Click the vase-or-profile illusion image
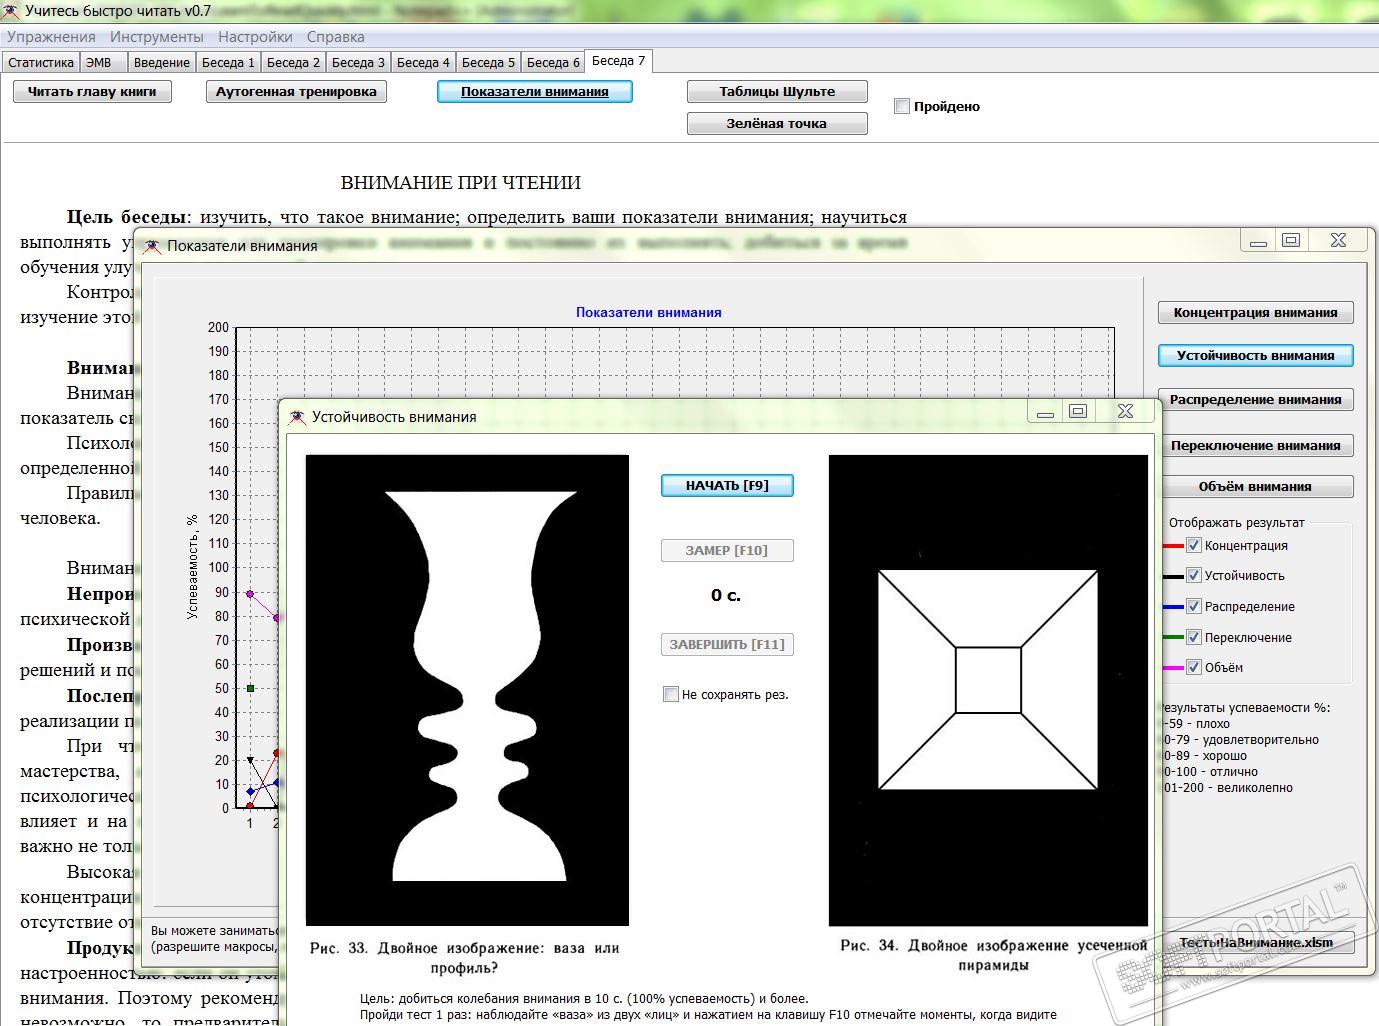 coord(467,690)
